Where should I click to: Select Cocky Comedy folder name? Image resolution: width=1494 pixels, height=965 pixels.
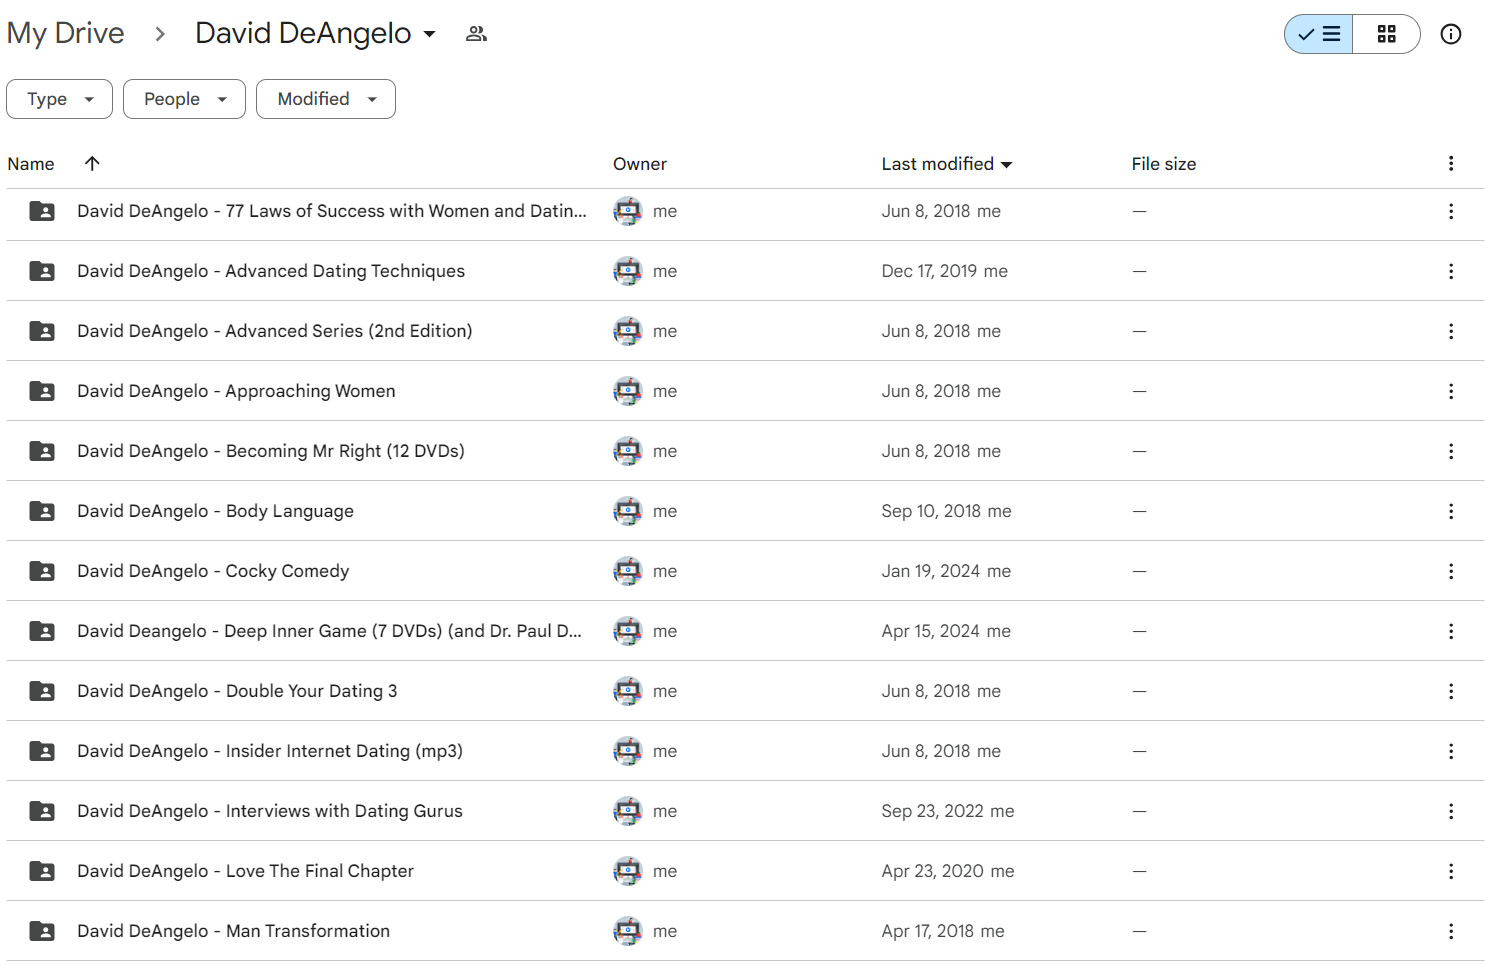click(x=213, y=571)
